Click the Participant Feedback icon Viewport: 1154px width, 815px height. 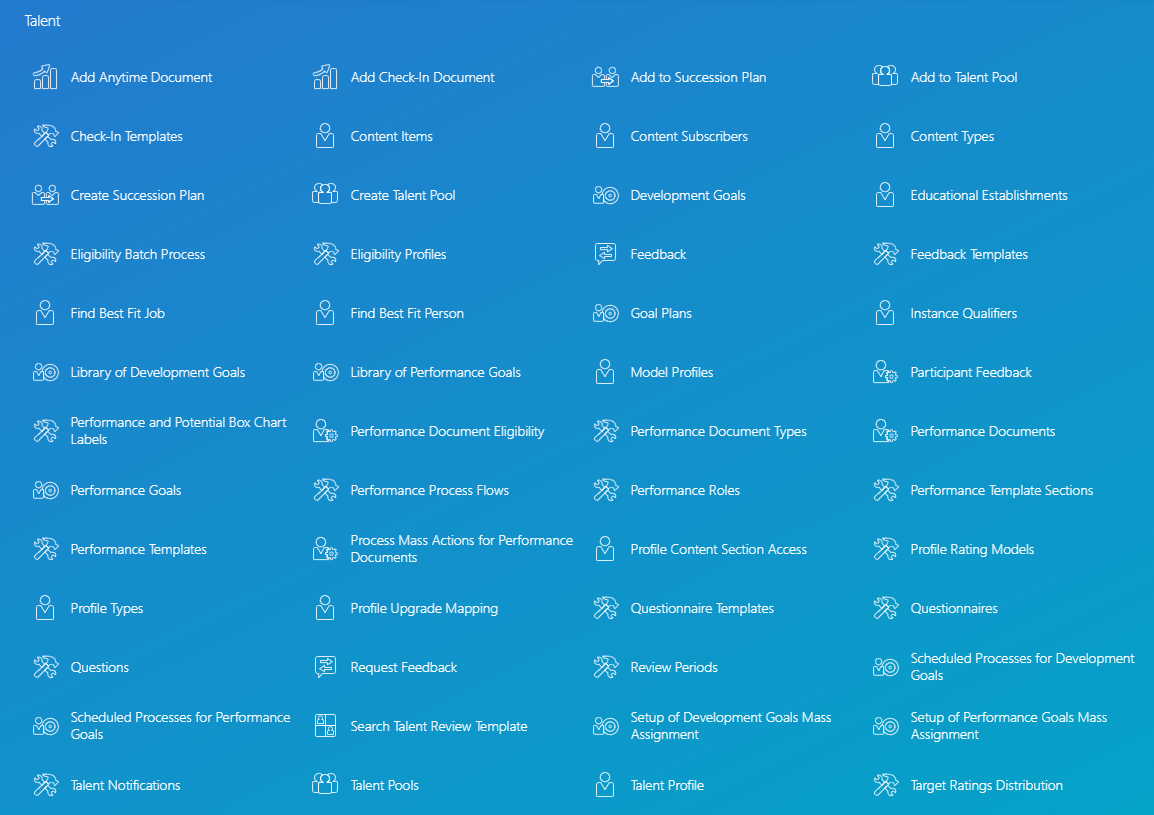tap(885, 372)
